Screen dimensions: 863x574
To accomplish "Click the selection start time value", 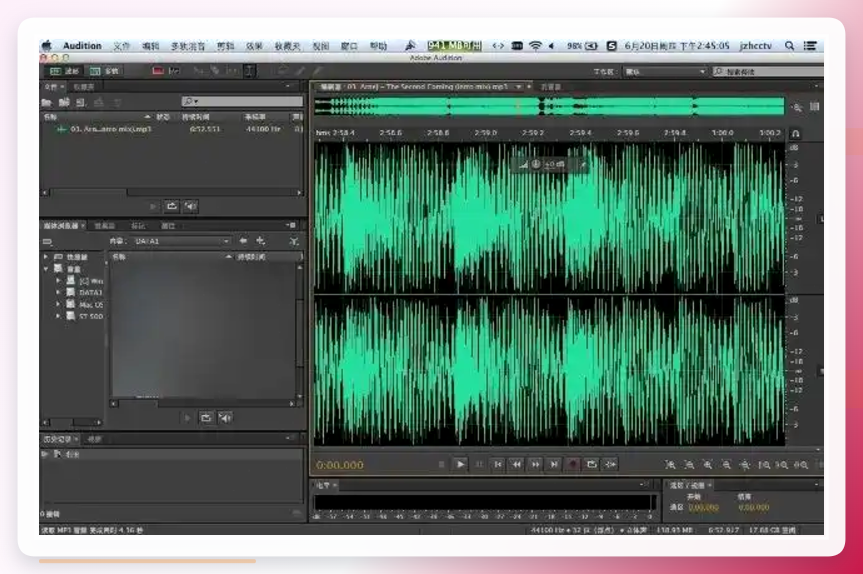I will tap(703, 507).
